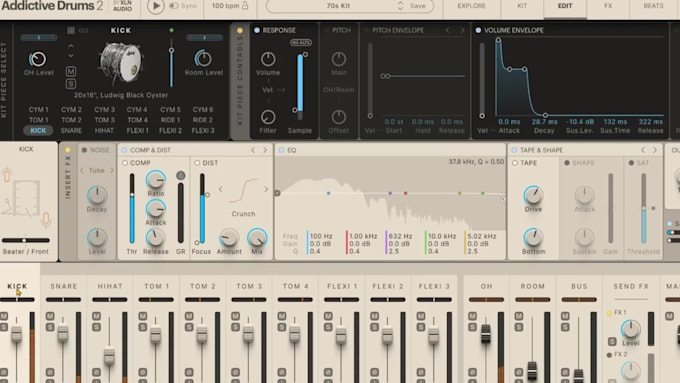Screen dimensions: 680x383
Task: Click the compressor Ratio knob
Action: pyautogui.click(x=155, y=179)
